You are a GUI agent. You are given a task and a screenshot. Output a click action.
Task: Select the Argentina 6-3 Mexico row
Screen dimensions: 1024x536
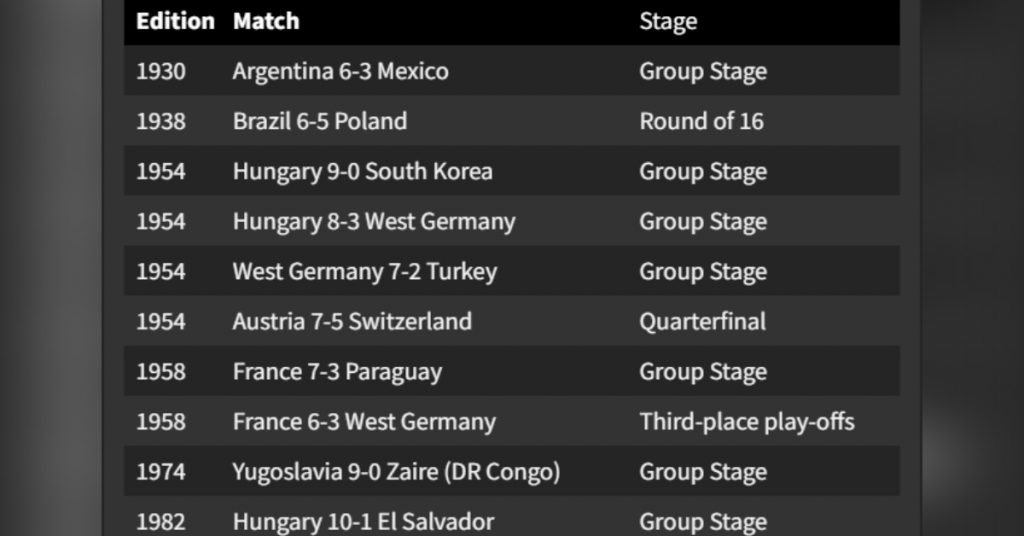coord(512,71)
